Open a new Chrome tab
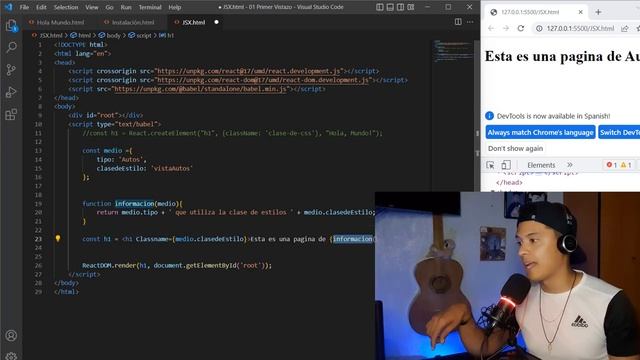This screenshot has height=360, width=640. (x=598, y=12)
